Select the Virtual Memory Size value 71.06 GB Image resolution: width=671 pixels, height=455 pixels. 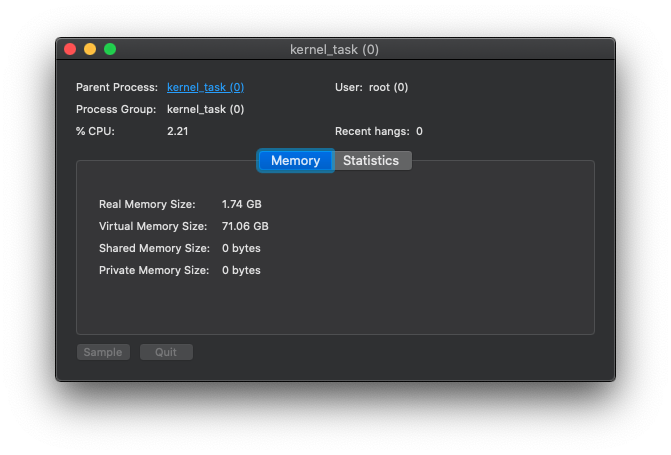click(245, 226)
